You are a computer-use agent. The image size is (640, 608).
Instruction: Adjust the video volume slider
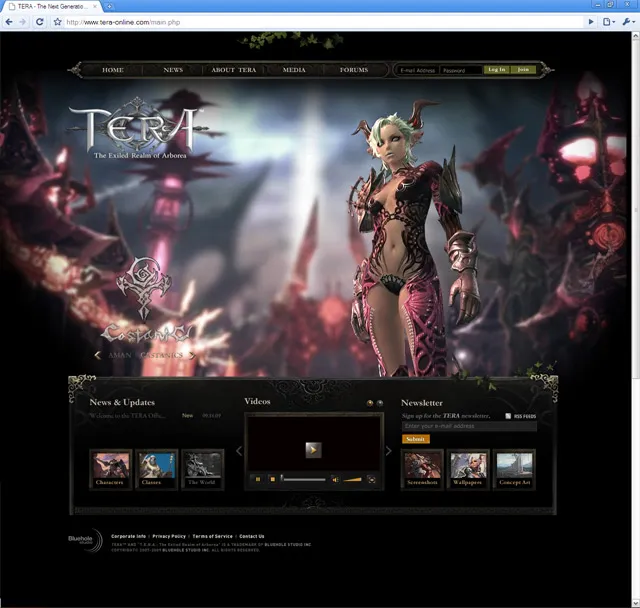[x=352, y=479]
